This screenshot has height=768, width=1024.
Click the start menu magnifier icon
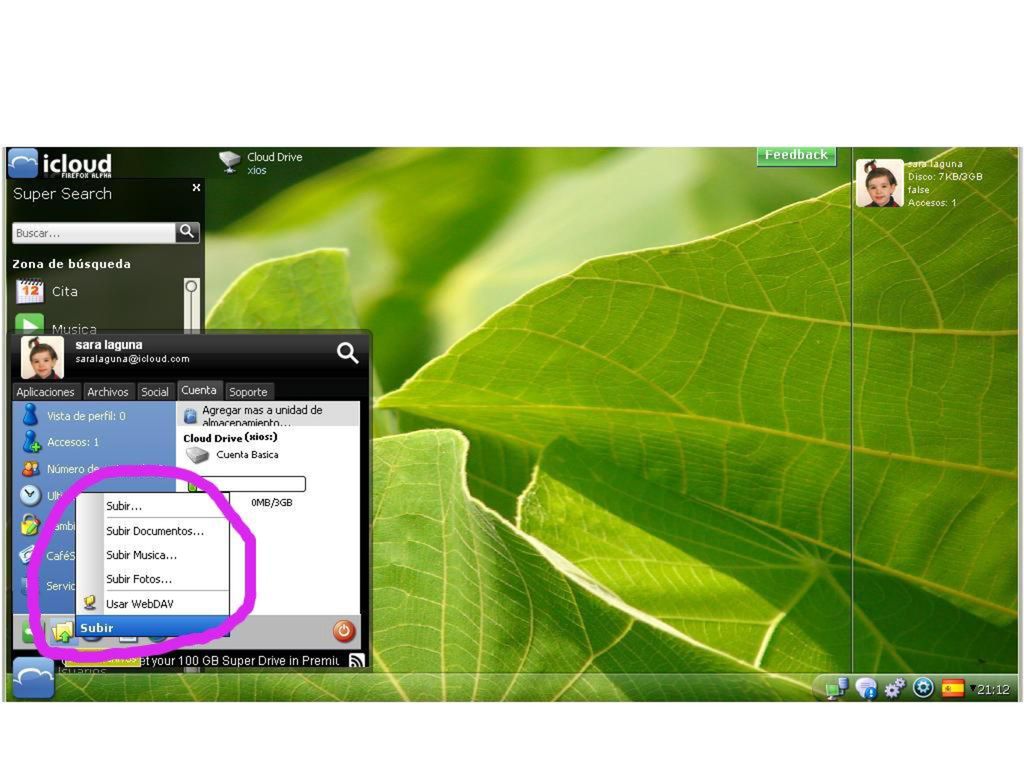(347, 353)
